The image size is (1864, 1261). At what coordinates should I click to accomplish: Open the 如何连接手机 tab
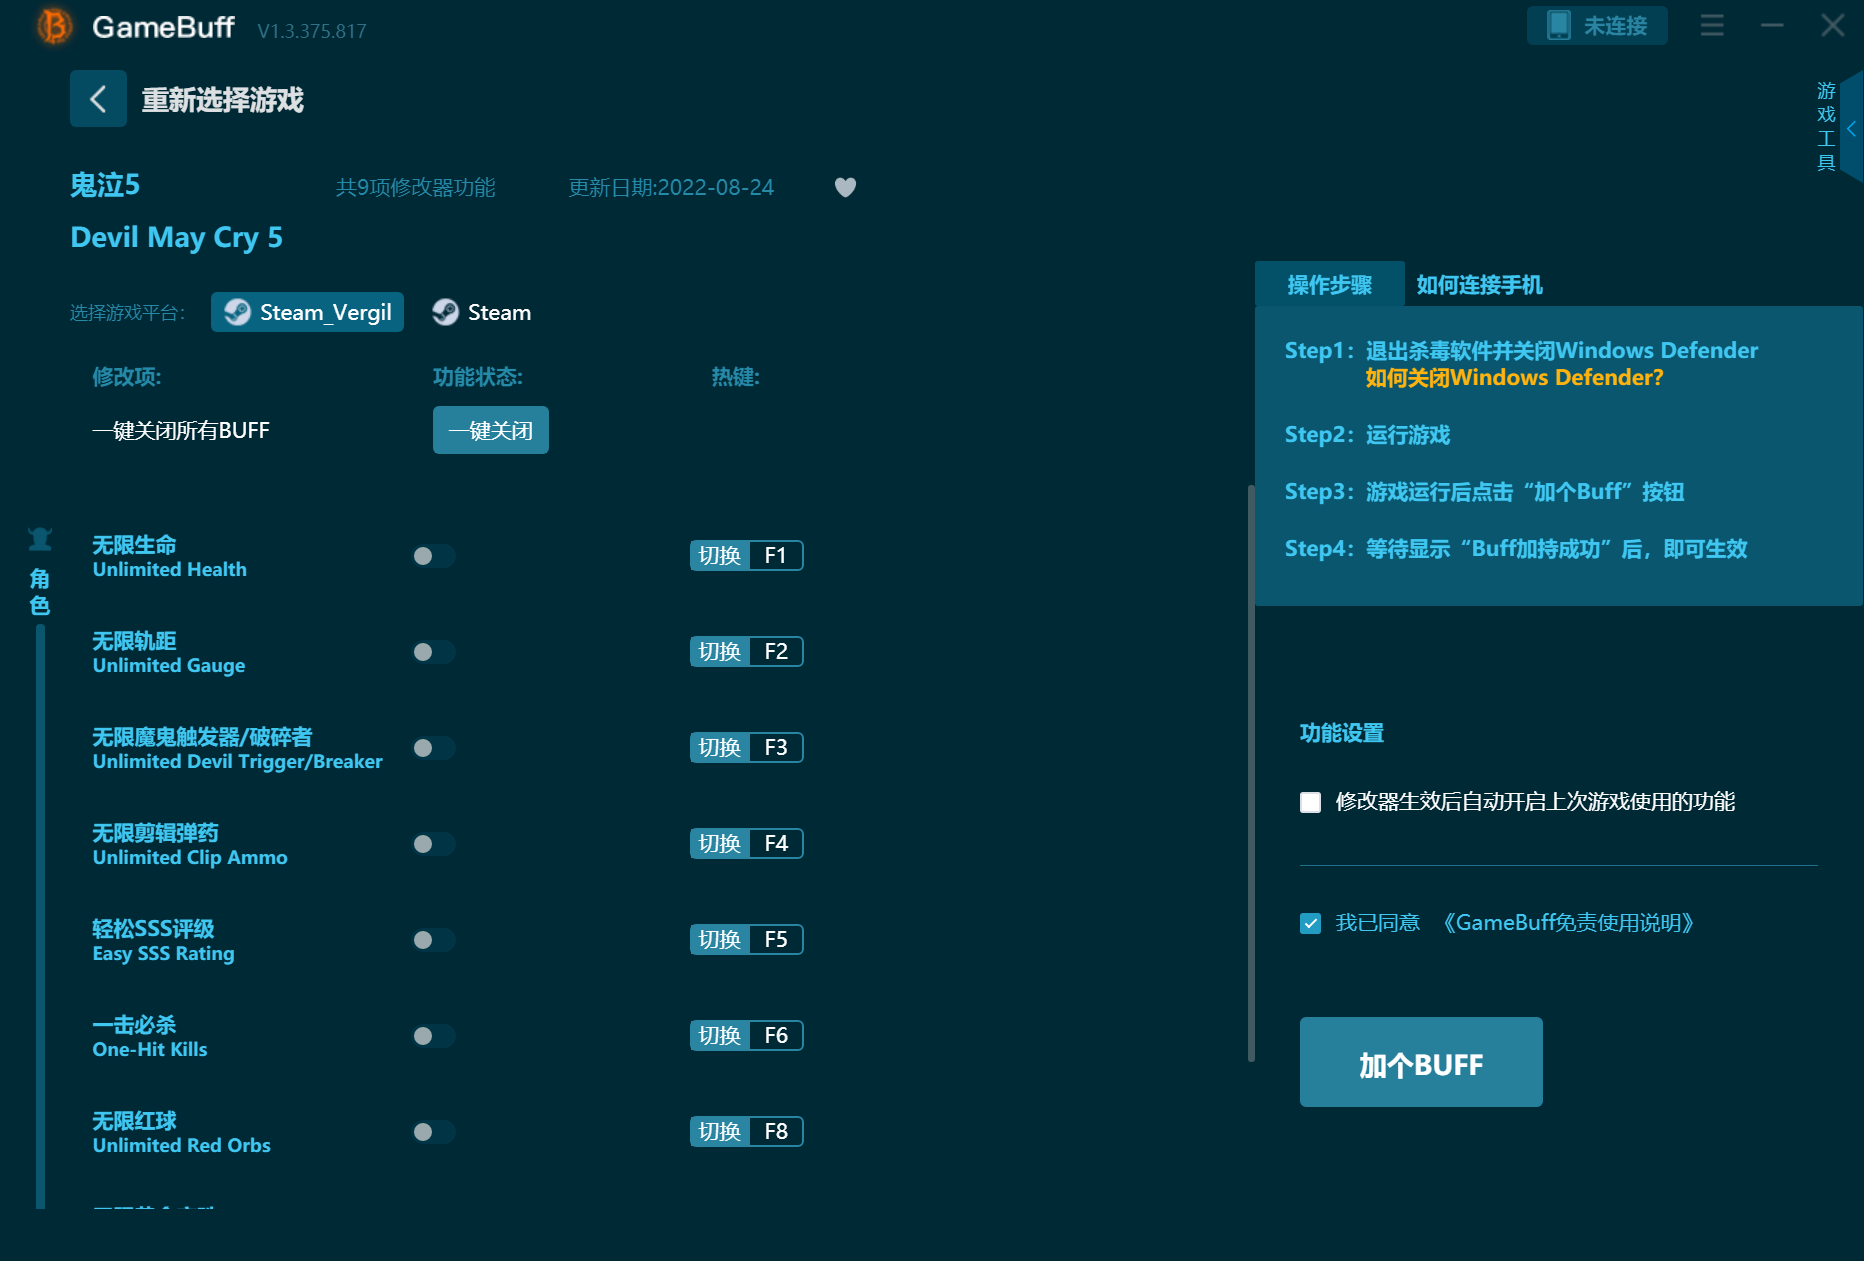click(1479, 285)
